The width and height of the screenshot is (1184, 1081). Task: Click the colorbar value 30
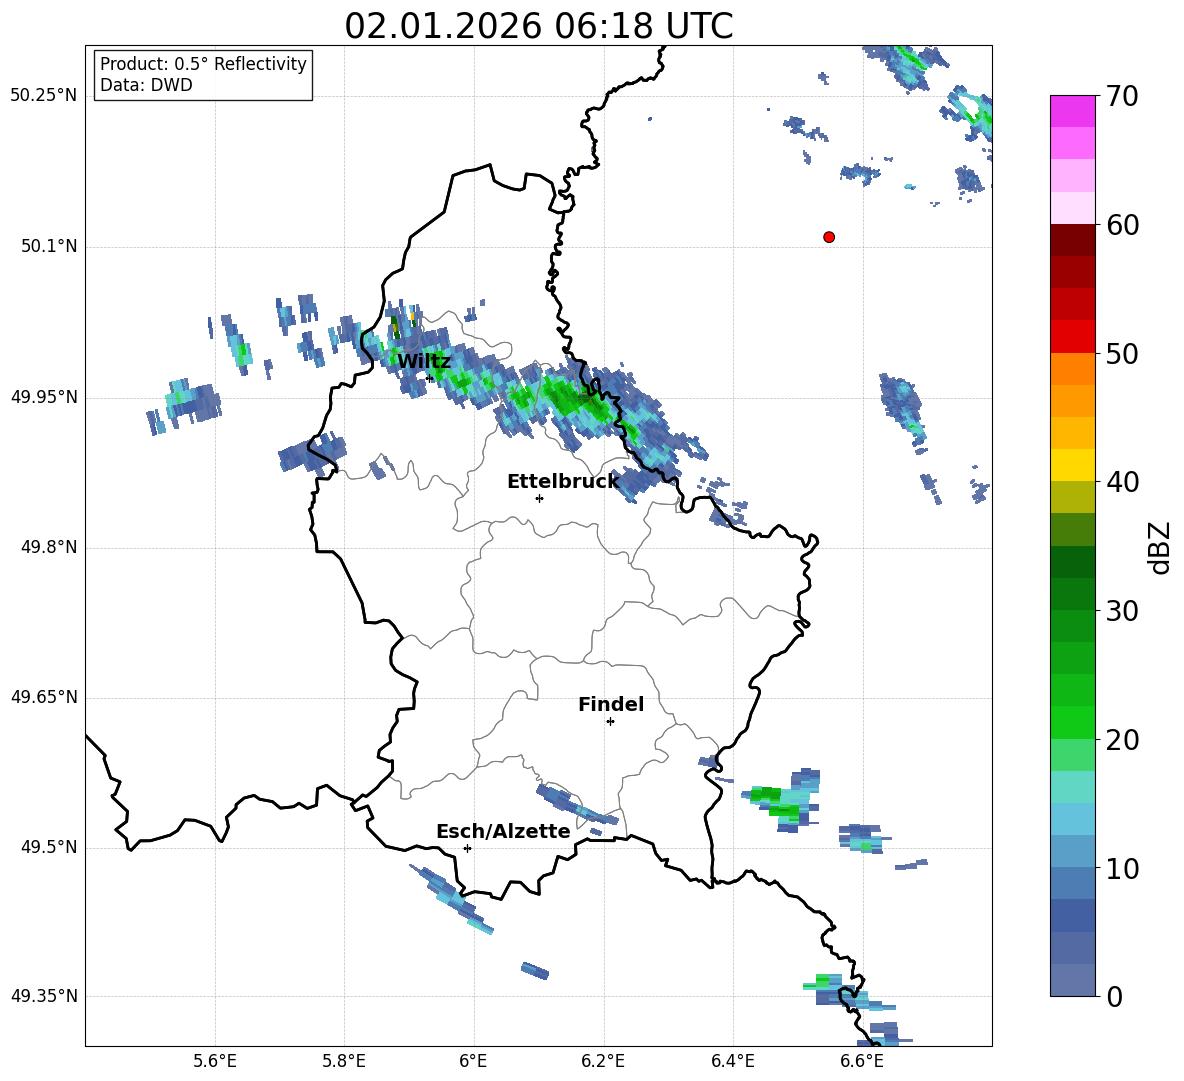(x=1122, y=611)
